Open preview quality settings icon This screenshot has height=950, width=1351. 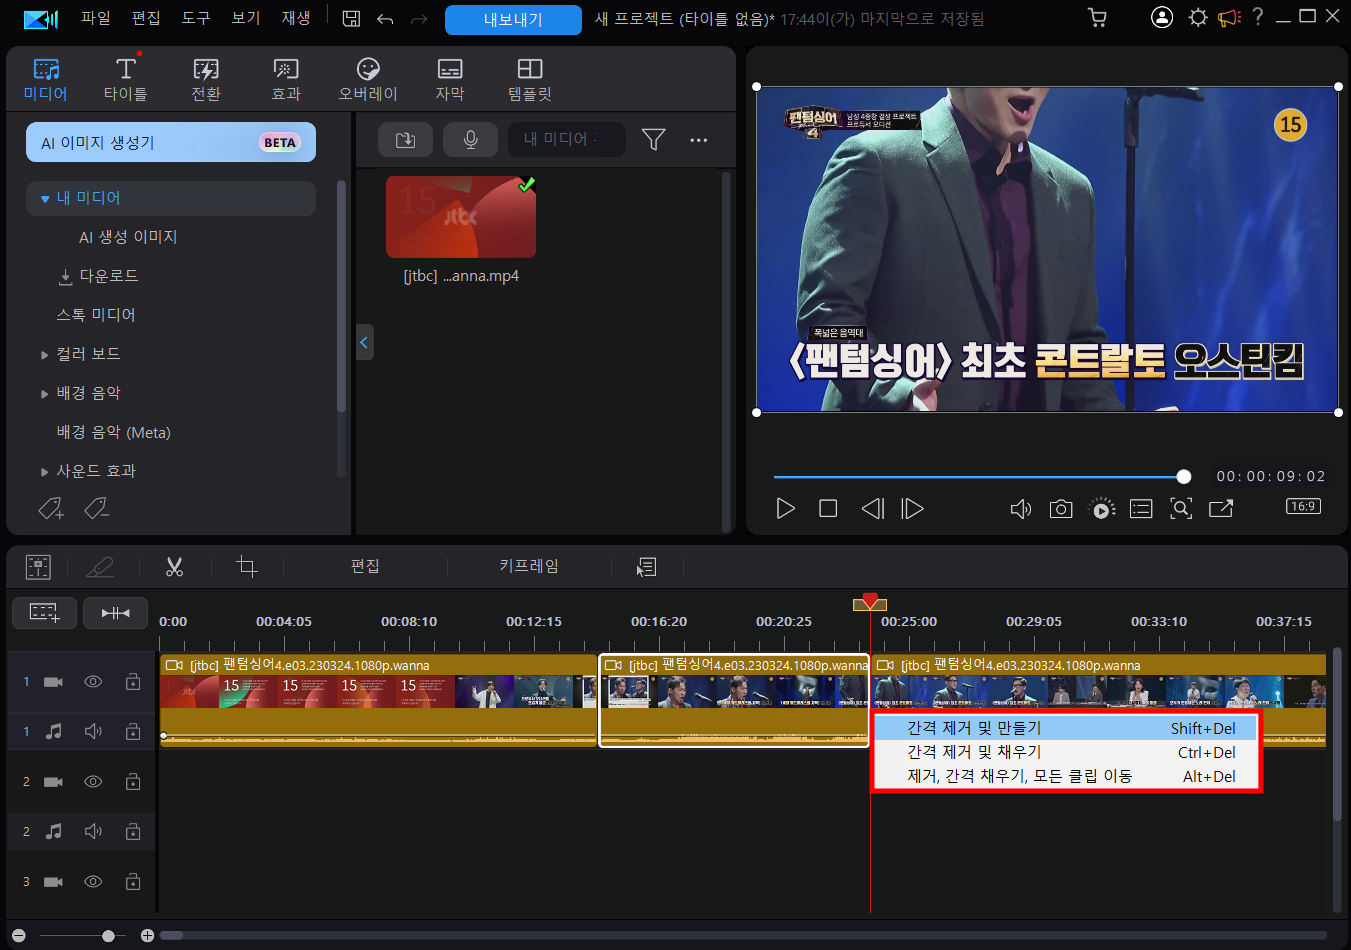point(1101,509)
